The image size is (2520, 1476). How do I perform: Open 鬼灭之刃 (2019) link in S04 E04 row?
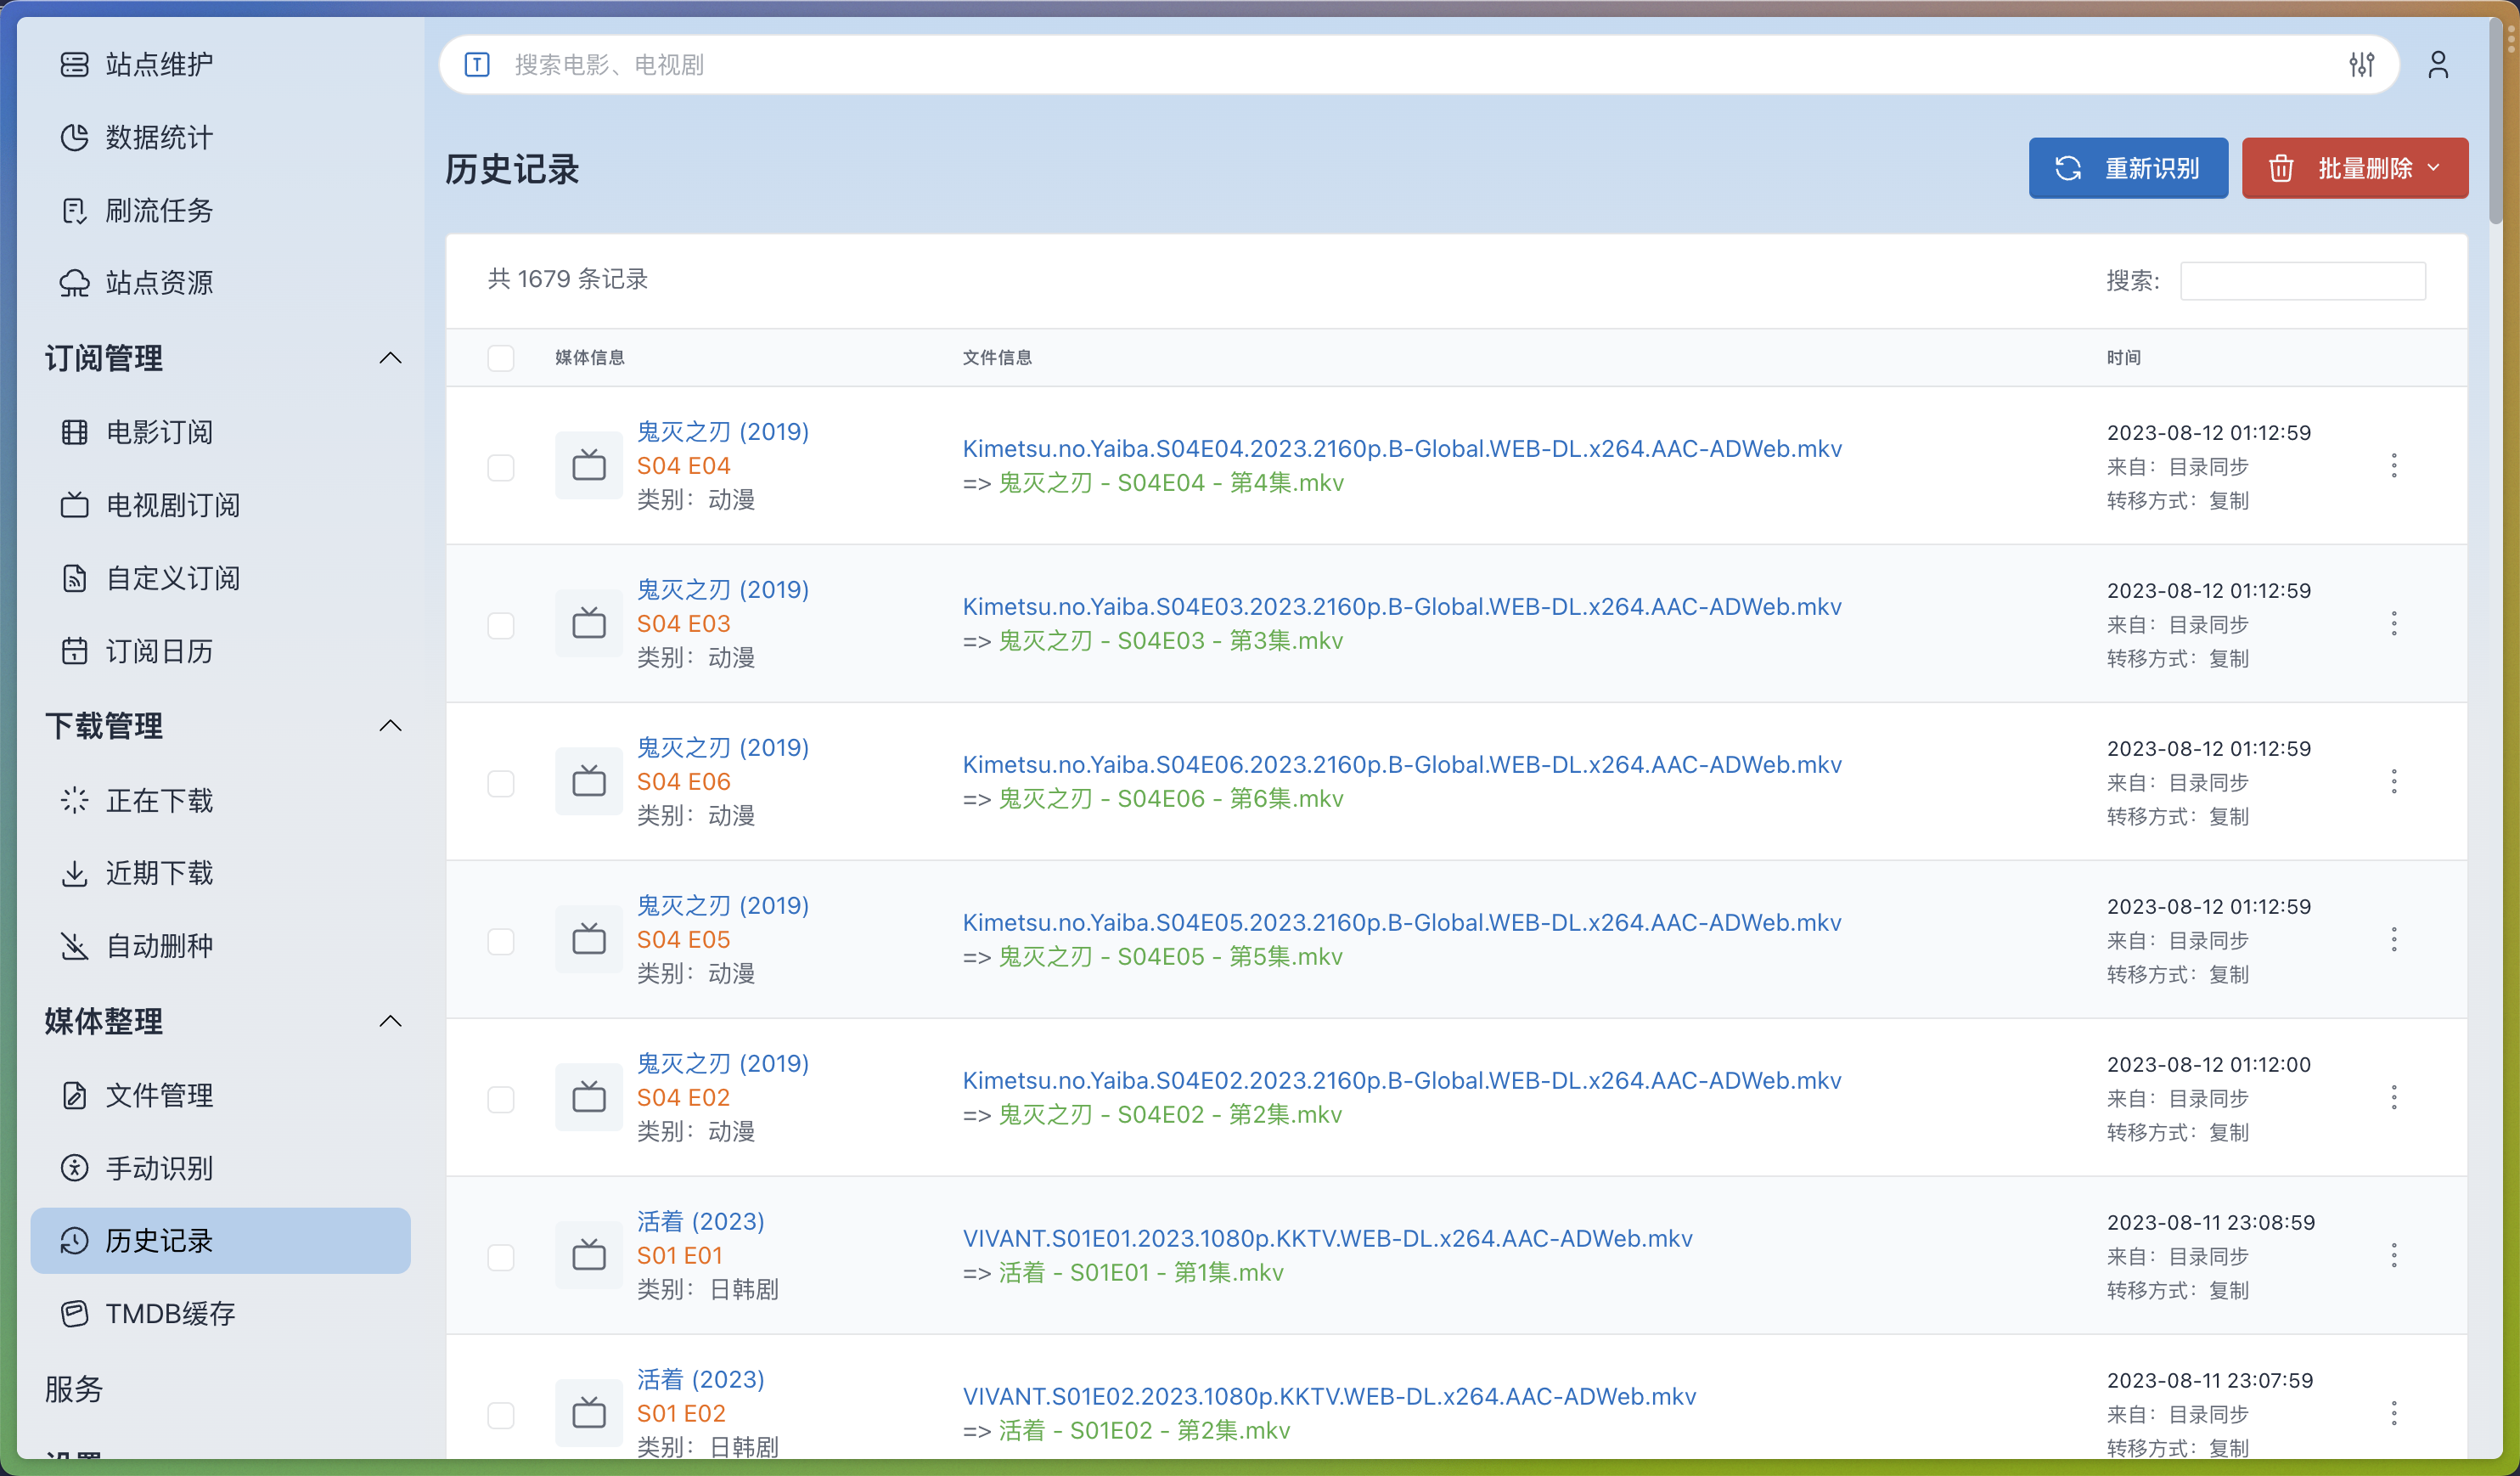point(723,432)
